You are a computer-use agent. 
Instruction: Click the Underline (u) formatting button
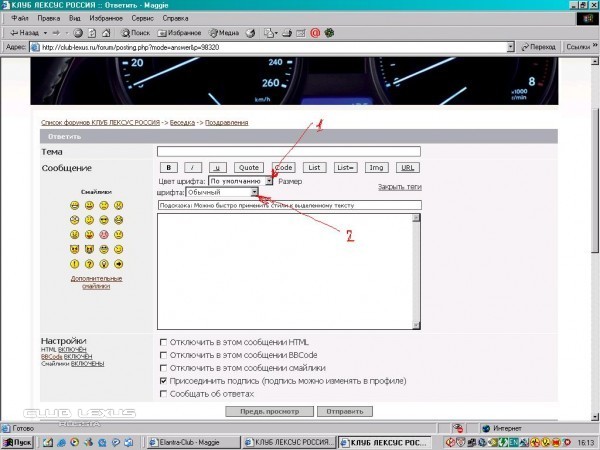pyautogui.click(x=219, y=167)
